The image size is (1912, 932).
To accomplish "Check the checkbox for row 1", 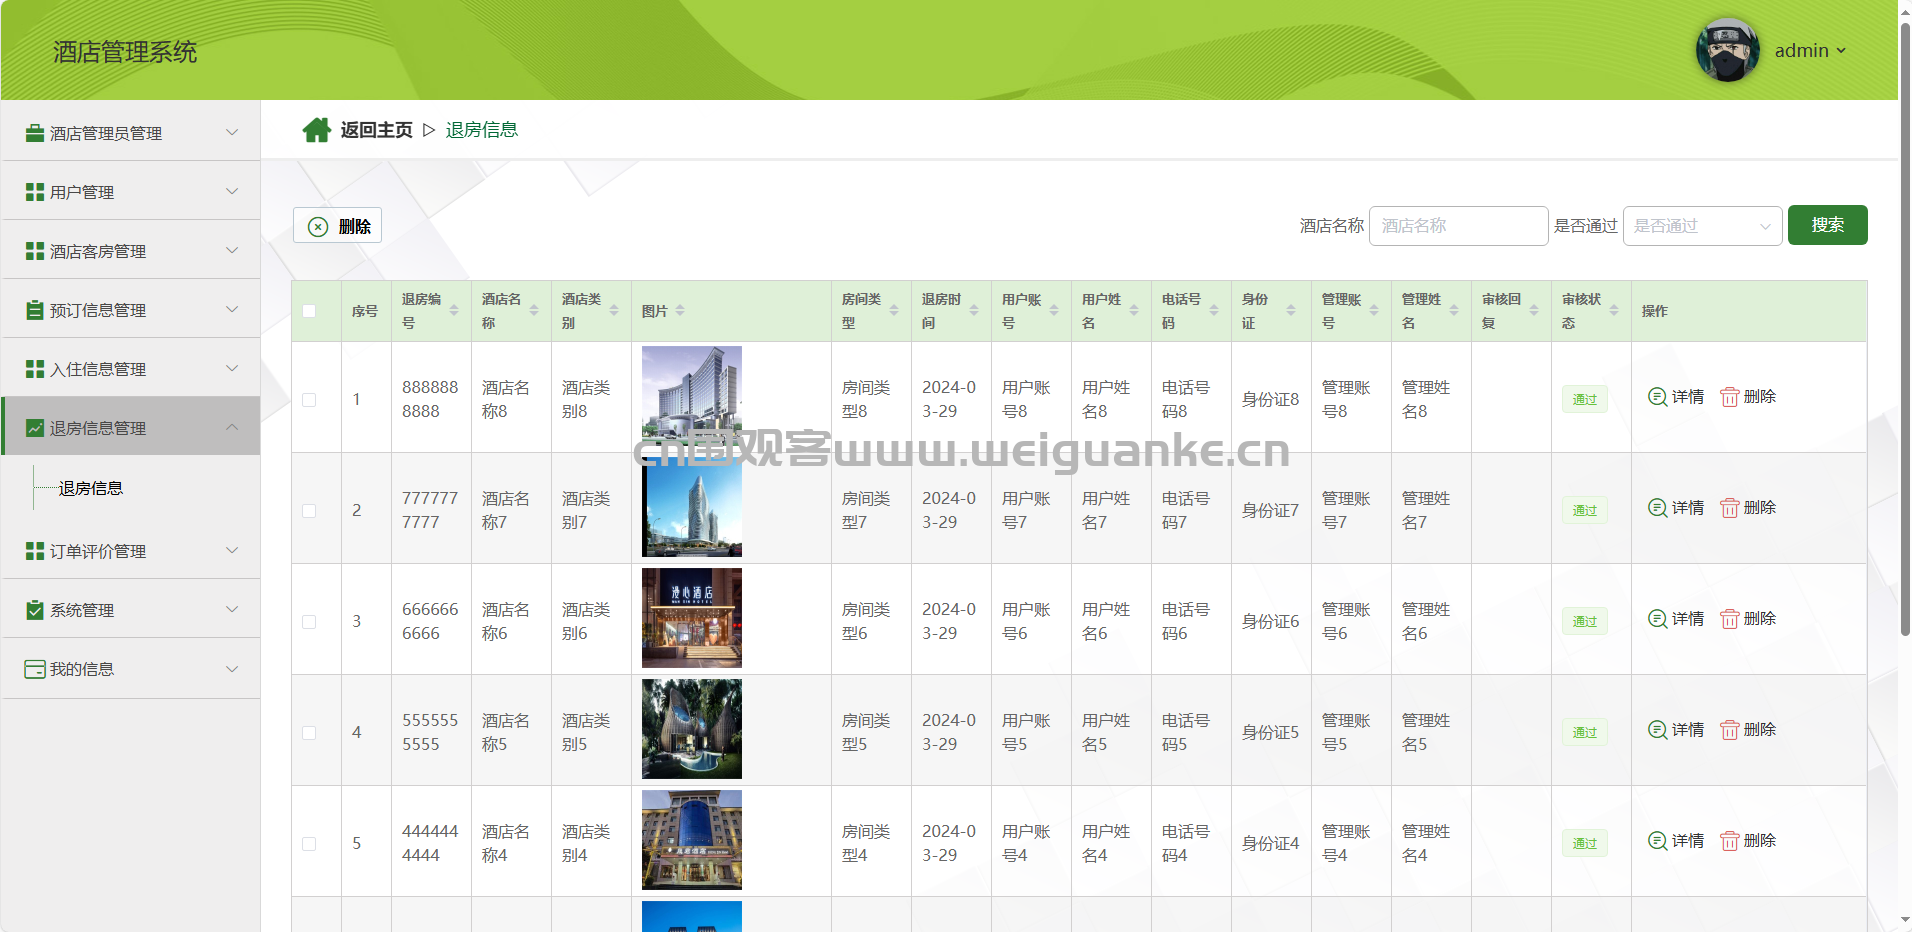I will tap(309, 400).
